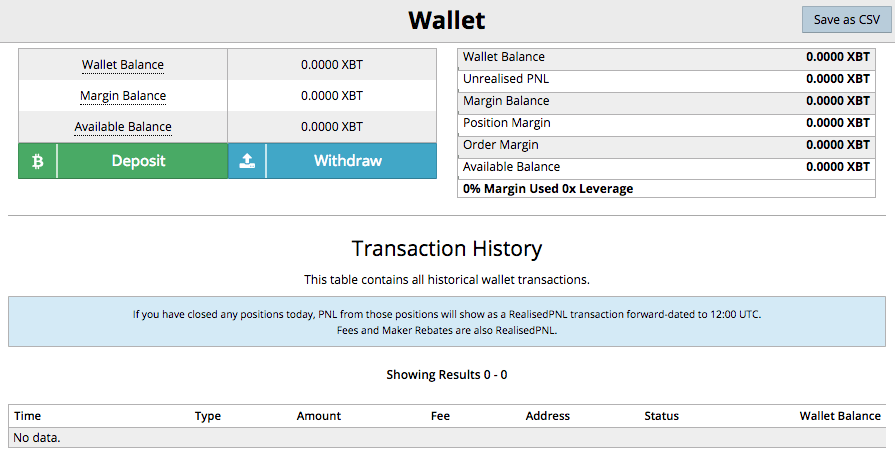895x451 pixels.
Task: Select the Position Margin row
Action: click(x=666, y=123)
